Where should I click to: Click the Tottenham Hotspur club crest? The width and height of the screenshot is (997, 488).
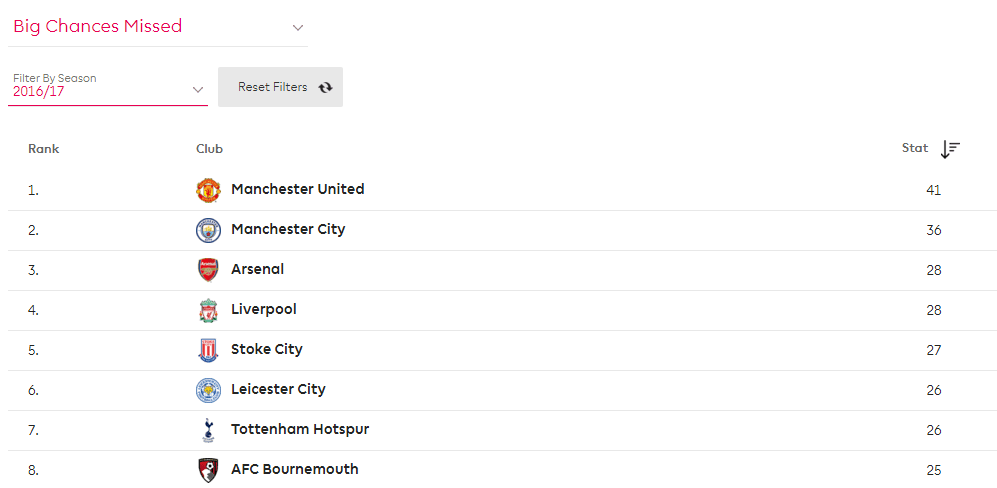pos(208,431)
